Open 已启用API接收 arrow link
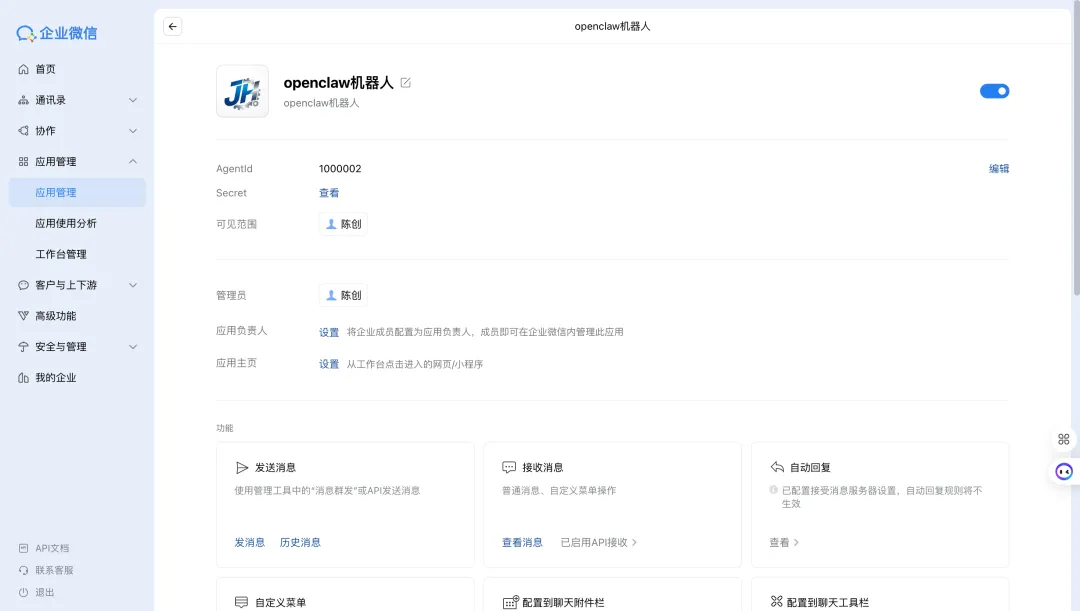1080x611 pixels. coord(599,543)
